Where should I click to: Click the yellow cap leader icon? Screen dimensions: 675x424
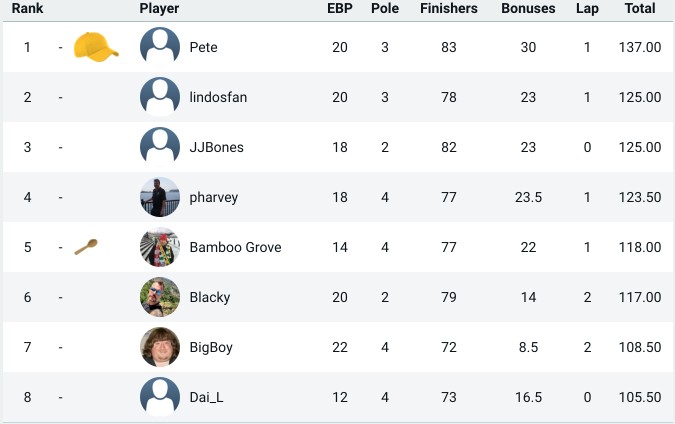click(96, 46)
